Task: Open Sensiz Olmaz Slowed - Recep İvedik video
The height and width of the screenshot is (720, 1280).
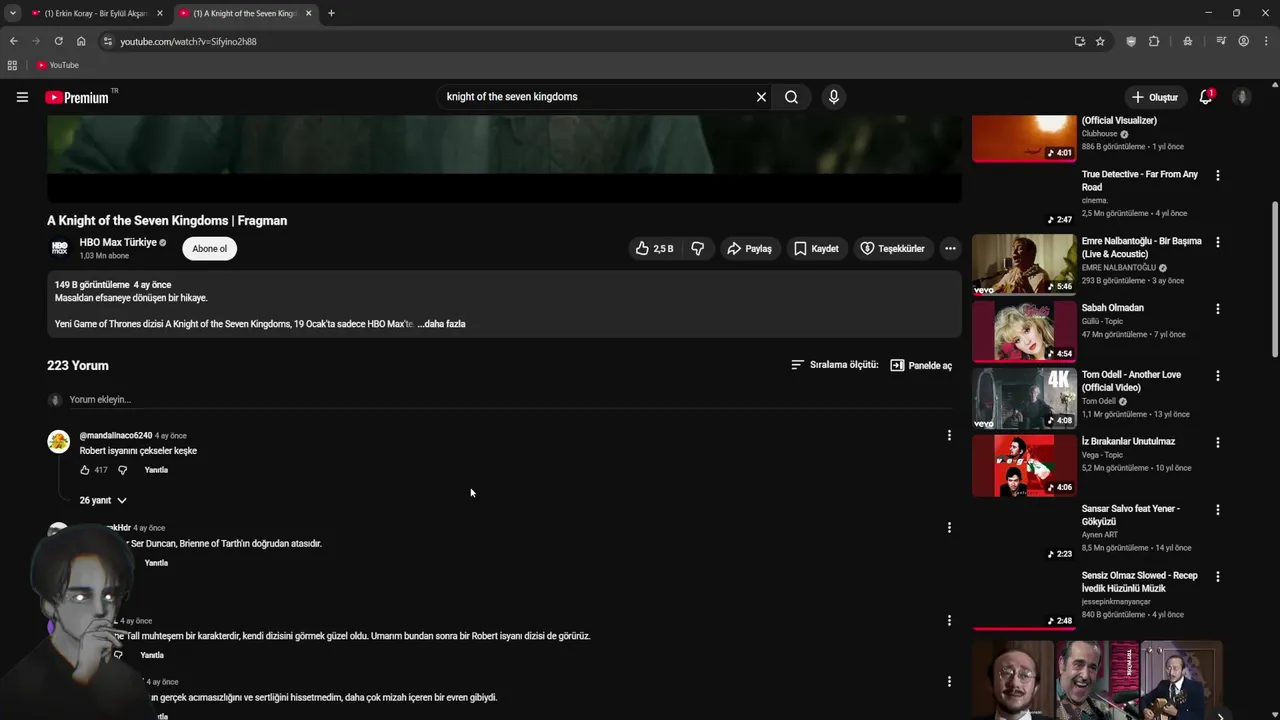Action: [x=1139, y=582]
